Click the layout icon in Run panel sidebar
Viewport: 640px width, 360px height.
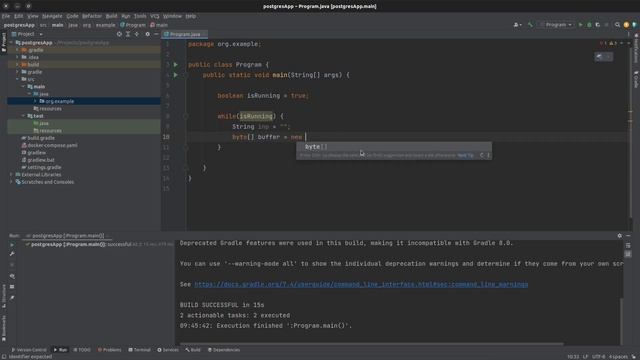(12, 287)
